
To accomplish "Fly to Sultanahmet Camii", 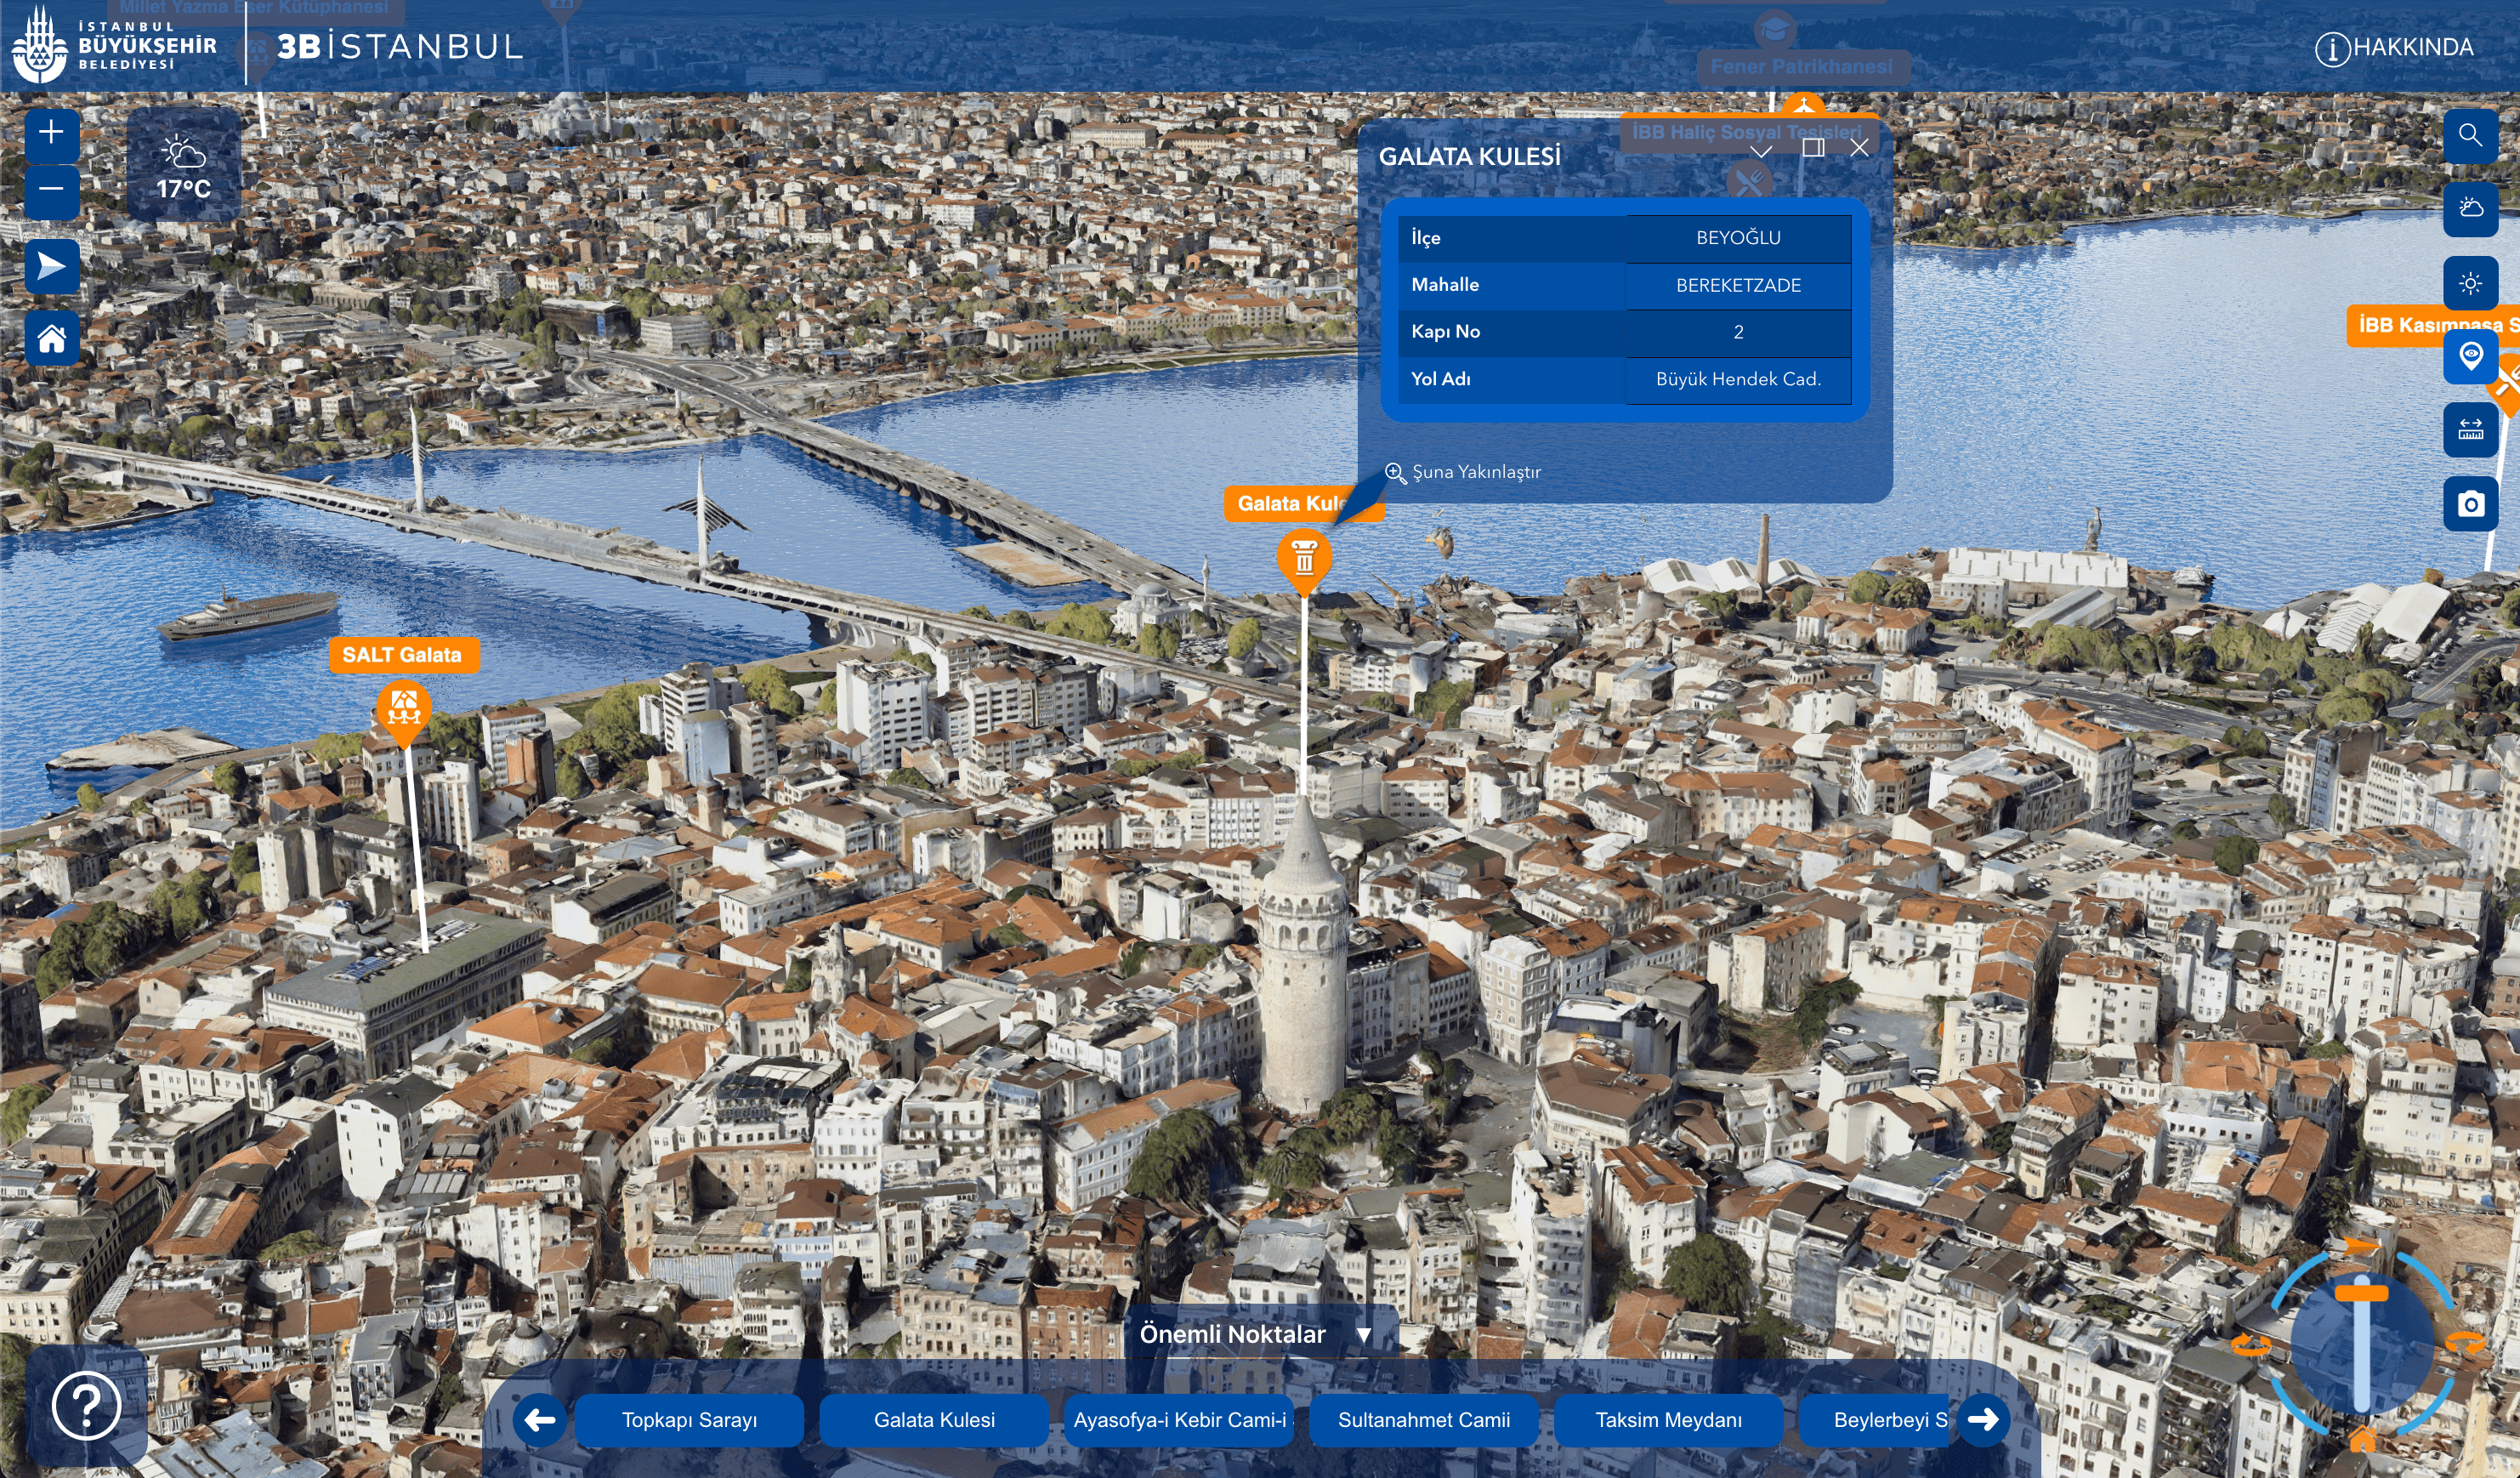I will click(x=1424, y=1420).
